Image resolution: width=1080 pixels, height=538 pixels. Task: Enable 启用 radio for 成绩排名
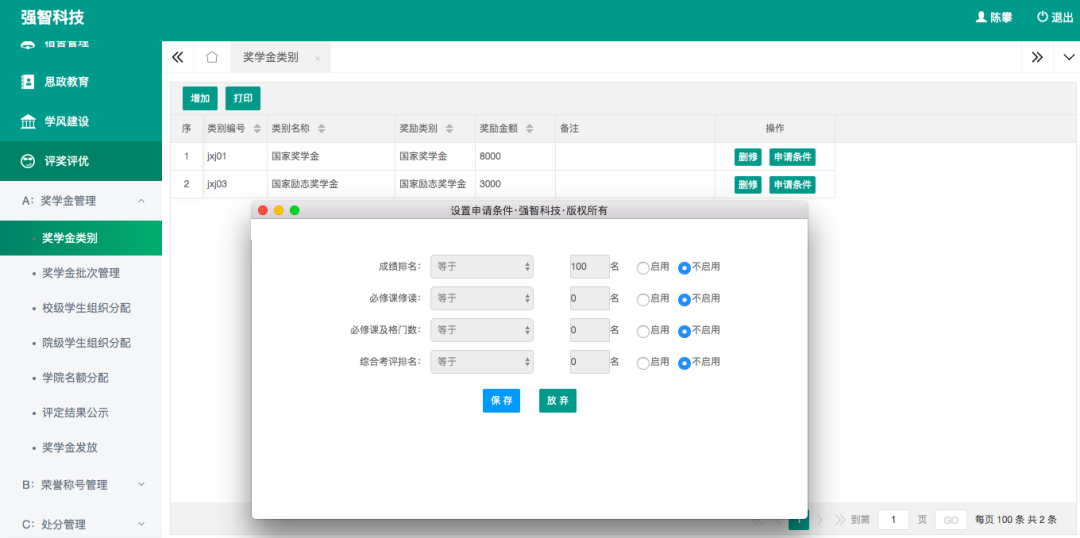[643, 268]
